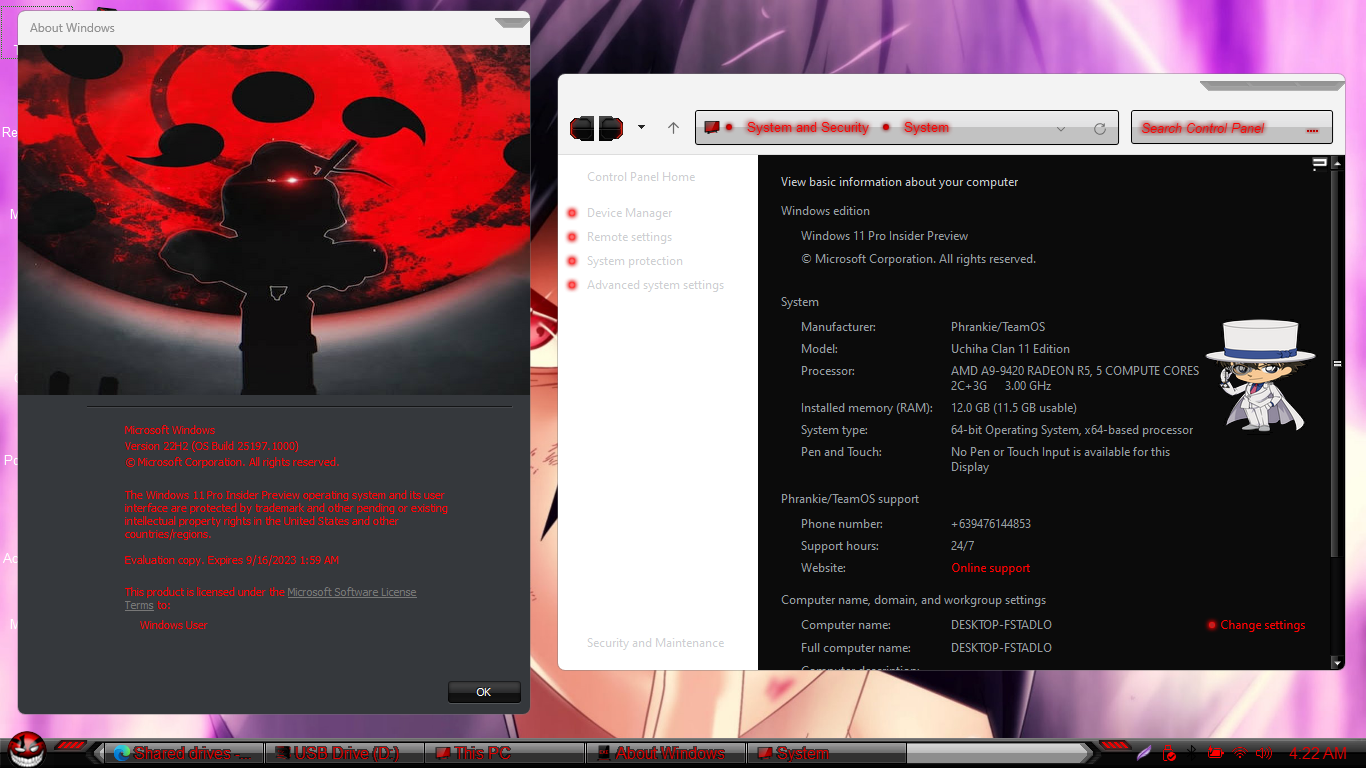Click the purple feather tray icon
Viewport: 1366px width, 768px height.
pyautogui.click(x=1144, y=753)
